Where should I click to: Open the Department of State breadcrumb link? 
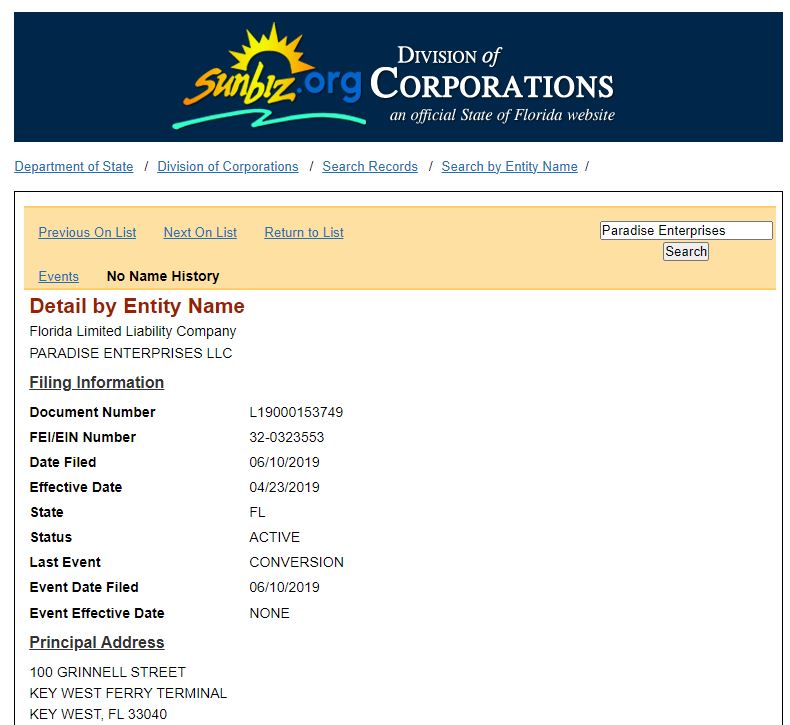click(74, 167)
